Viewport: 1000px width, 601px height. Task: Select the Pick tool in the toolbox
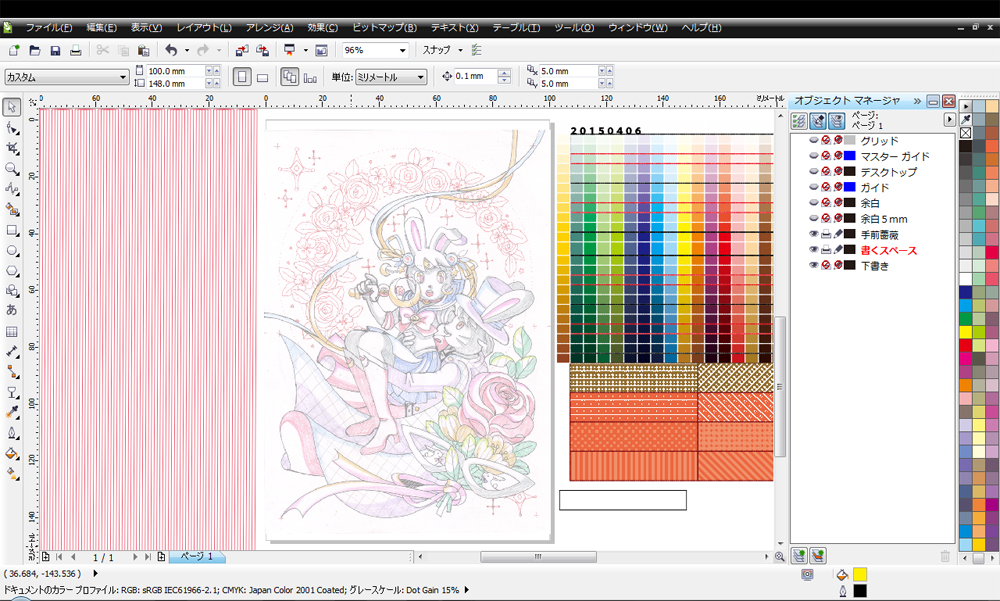tap(12, 107)
